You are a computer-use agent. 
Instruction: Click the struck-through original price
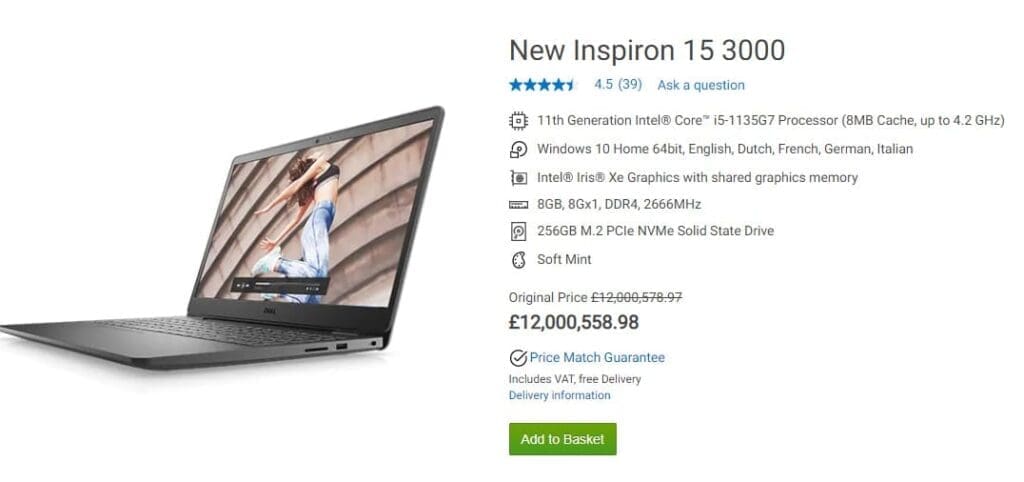(637, 297)
